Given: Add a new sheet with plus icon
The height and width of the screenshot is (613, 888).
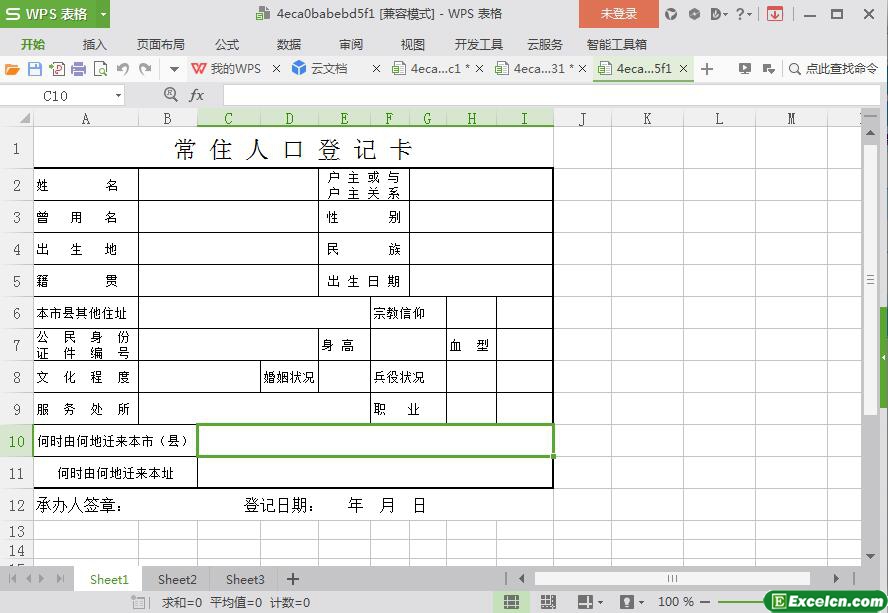Looking at the screenshot, I should (293, 579).
